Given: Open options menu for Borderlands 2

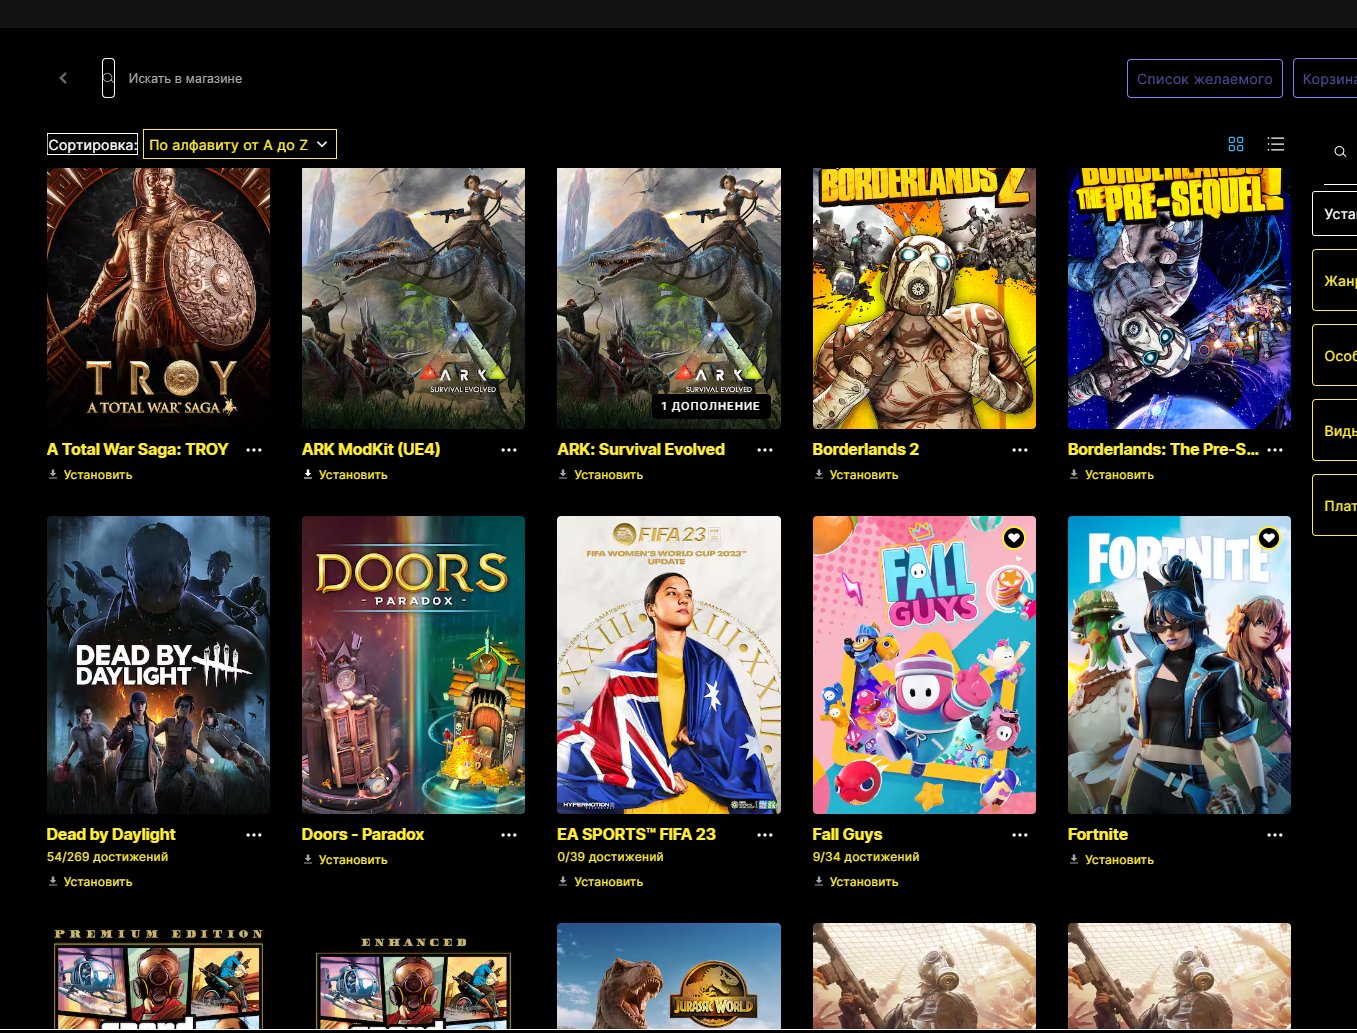Looking at the screenshot, I should [x=1020, y=450].
